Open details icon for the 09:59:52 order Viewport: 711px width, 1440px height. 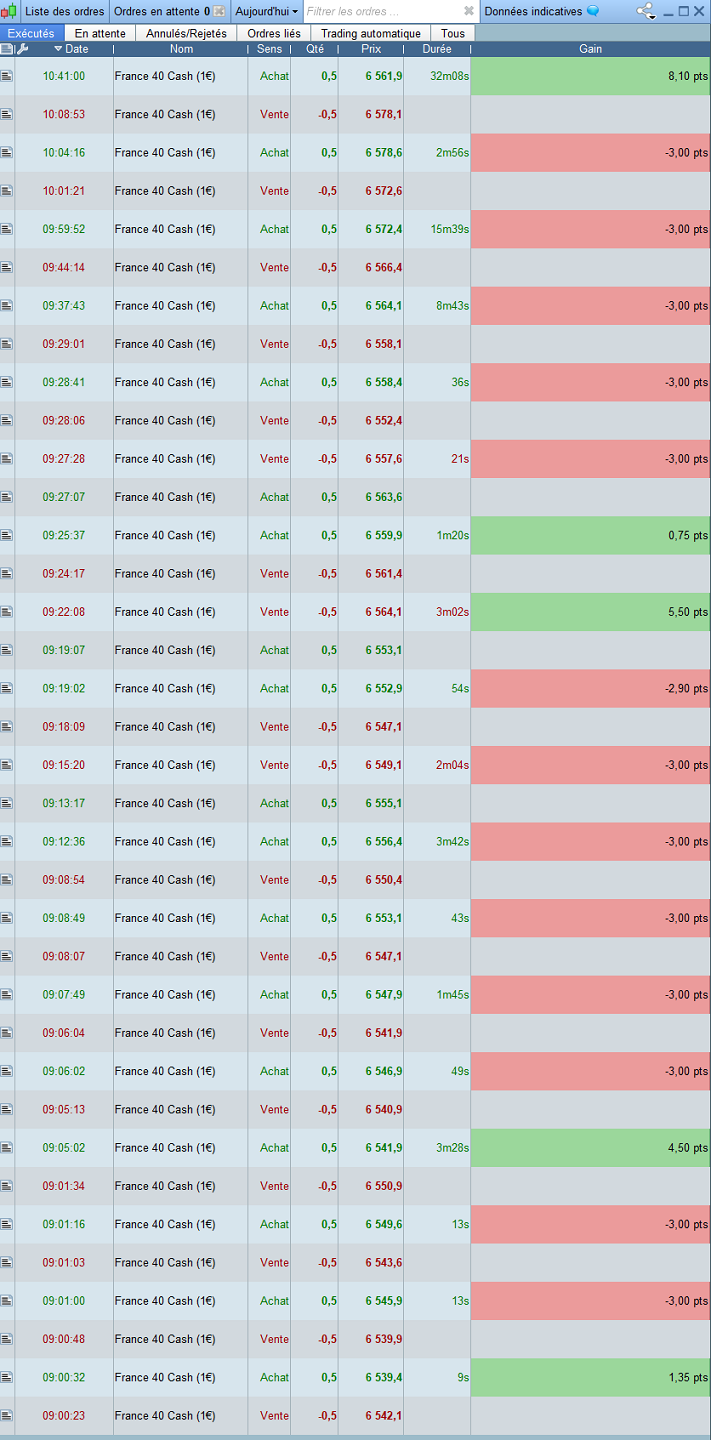click(x=7, y=229)
